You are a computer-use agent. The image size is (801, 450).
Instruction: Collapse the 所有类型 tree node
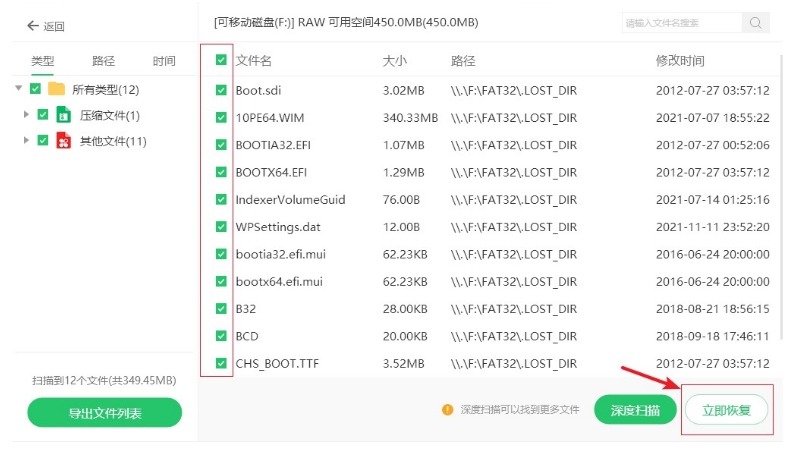[x=20, y=89]
